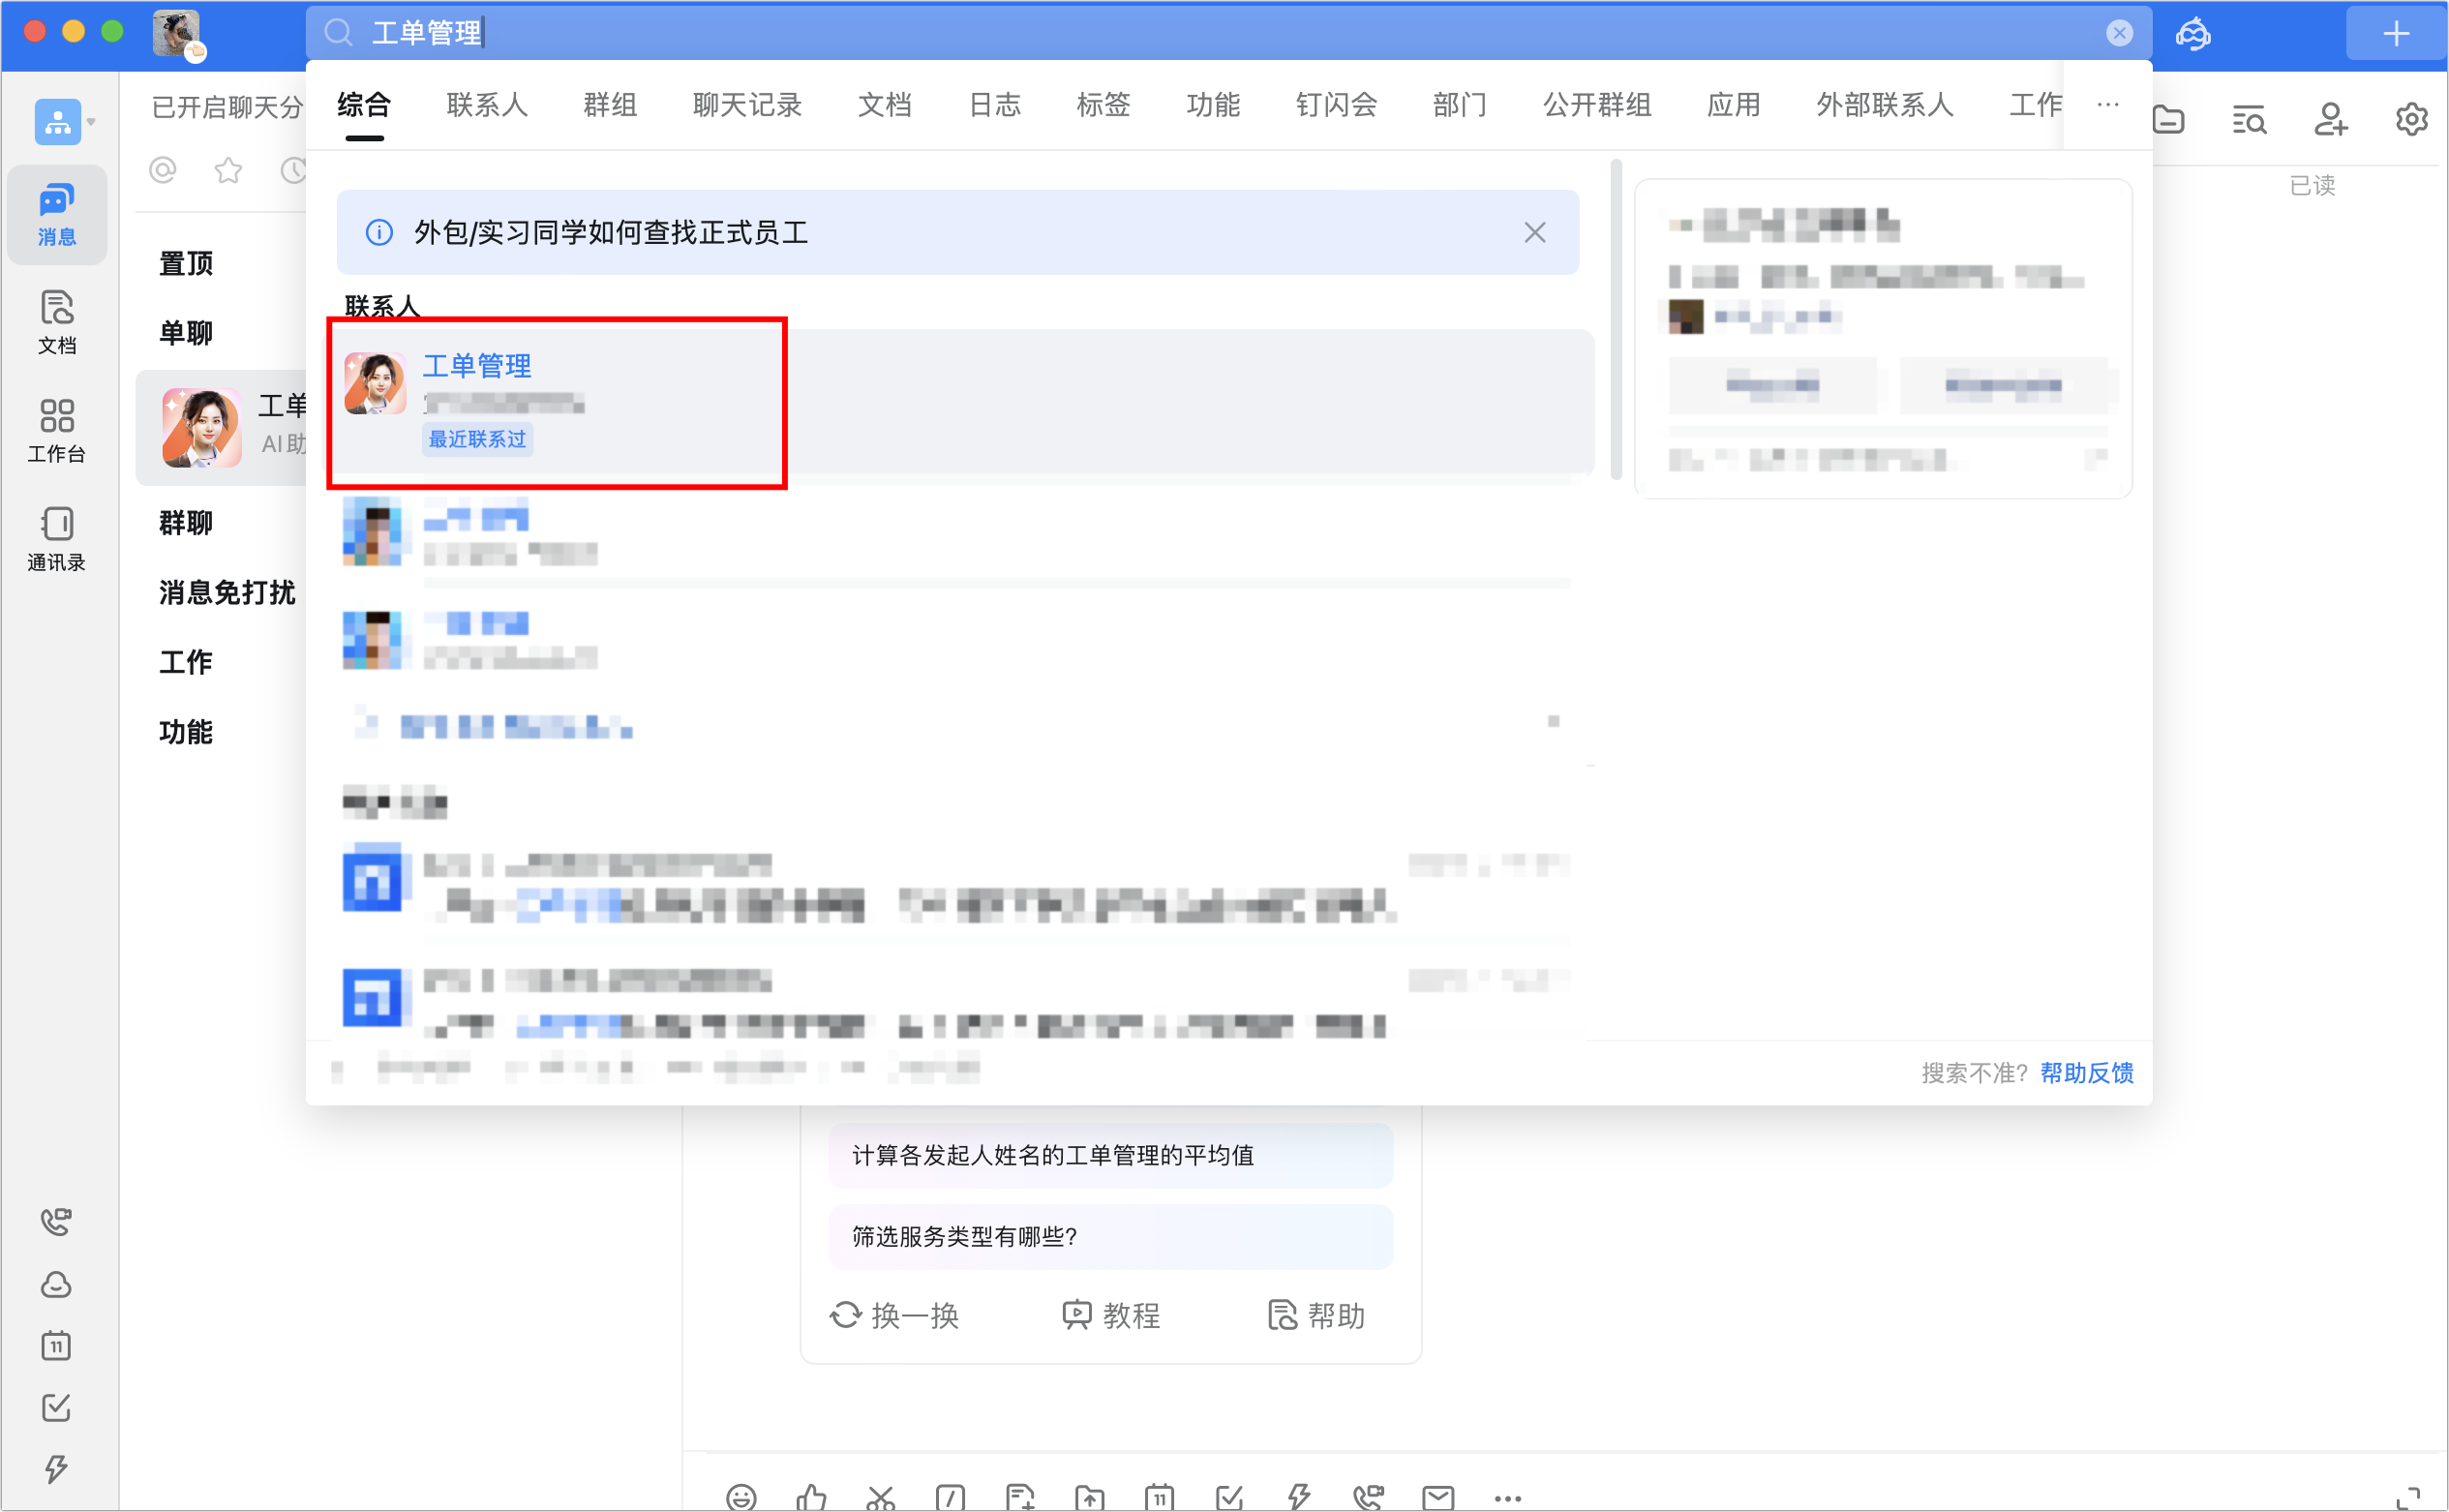Viewport: 2449px width, 1512px height.
Task: Click the search results scrollbar
Action: [x=1616, y=320]
